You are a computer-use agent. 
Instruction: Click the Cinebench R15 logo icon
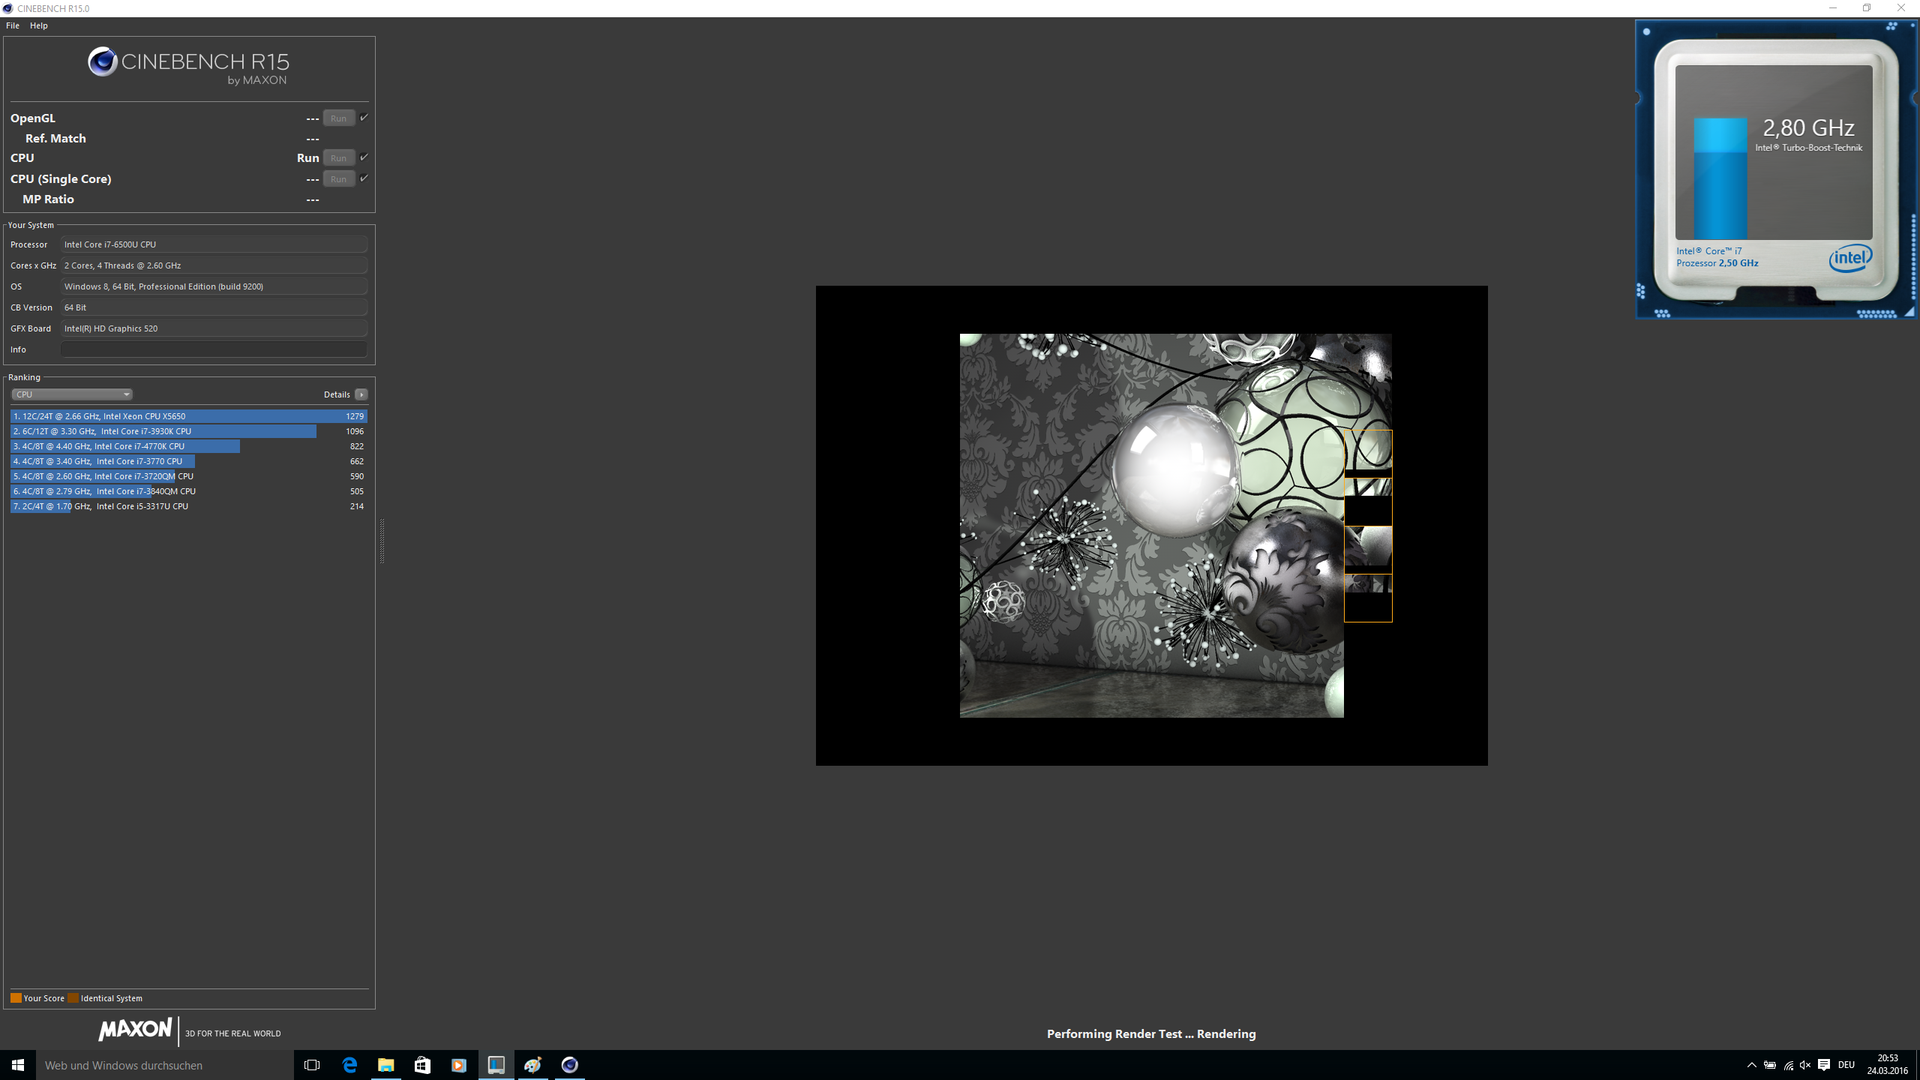pos(102,62)
